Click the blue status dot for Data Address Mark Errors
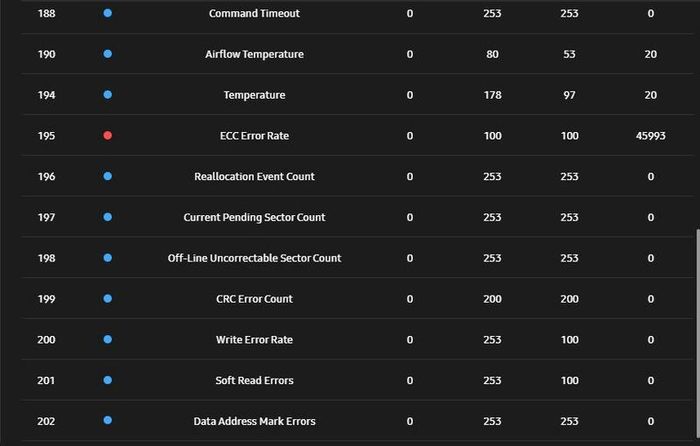The image size is (700, 446). click(x=108, y=420)
